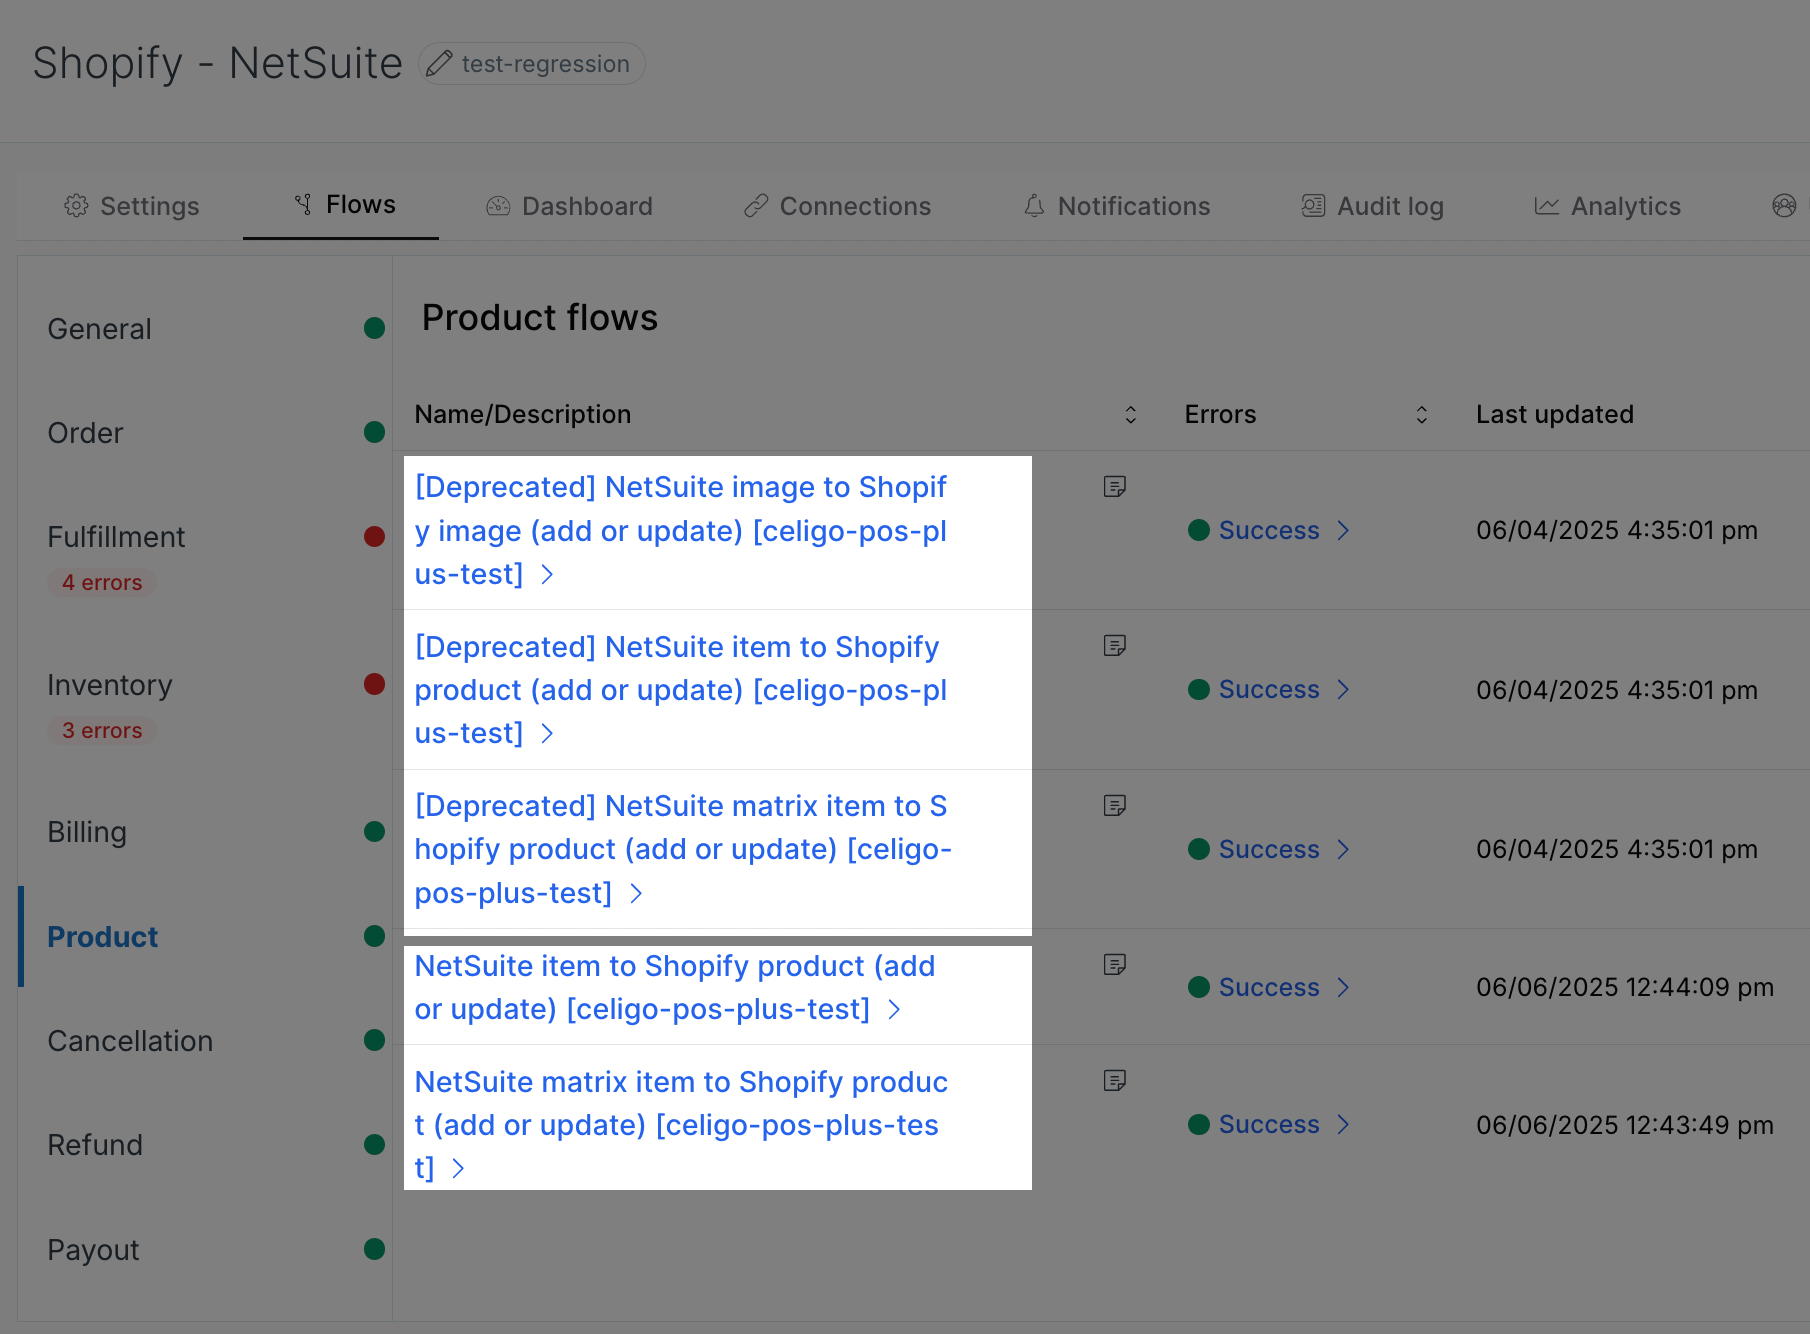
Task: Toggle sorting on the Name/Description column
Action: [x=1130, y=414]
